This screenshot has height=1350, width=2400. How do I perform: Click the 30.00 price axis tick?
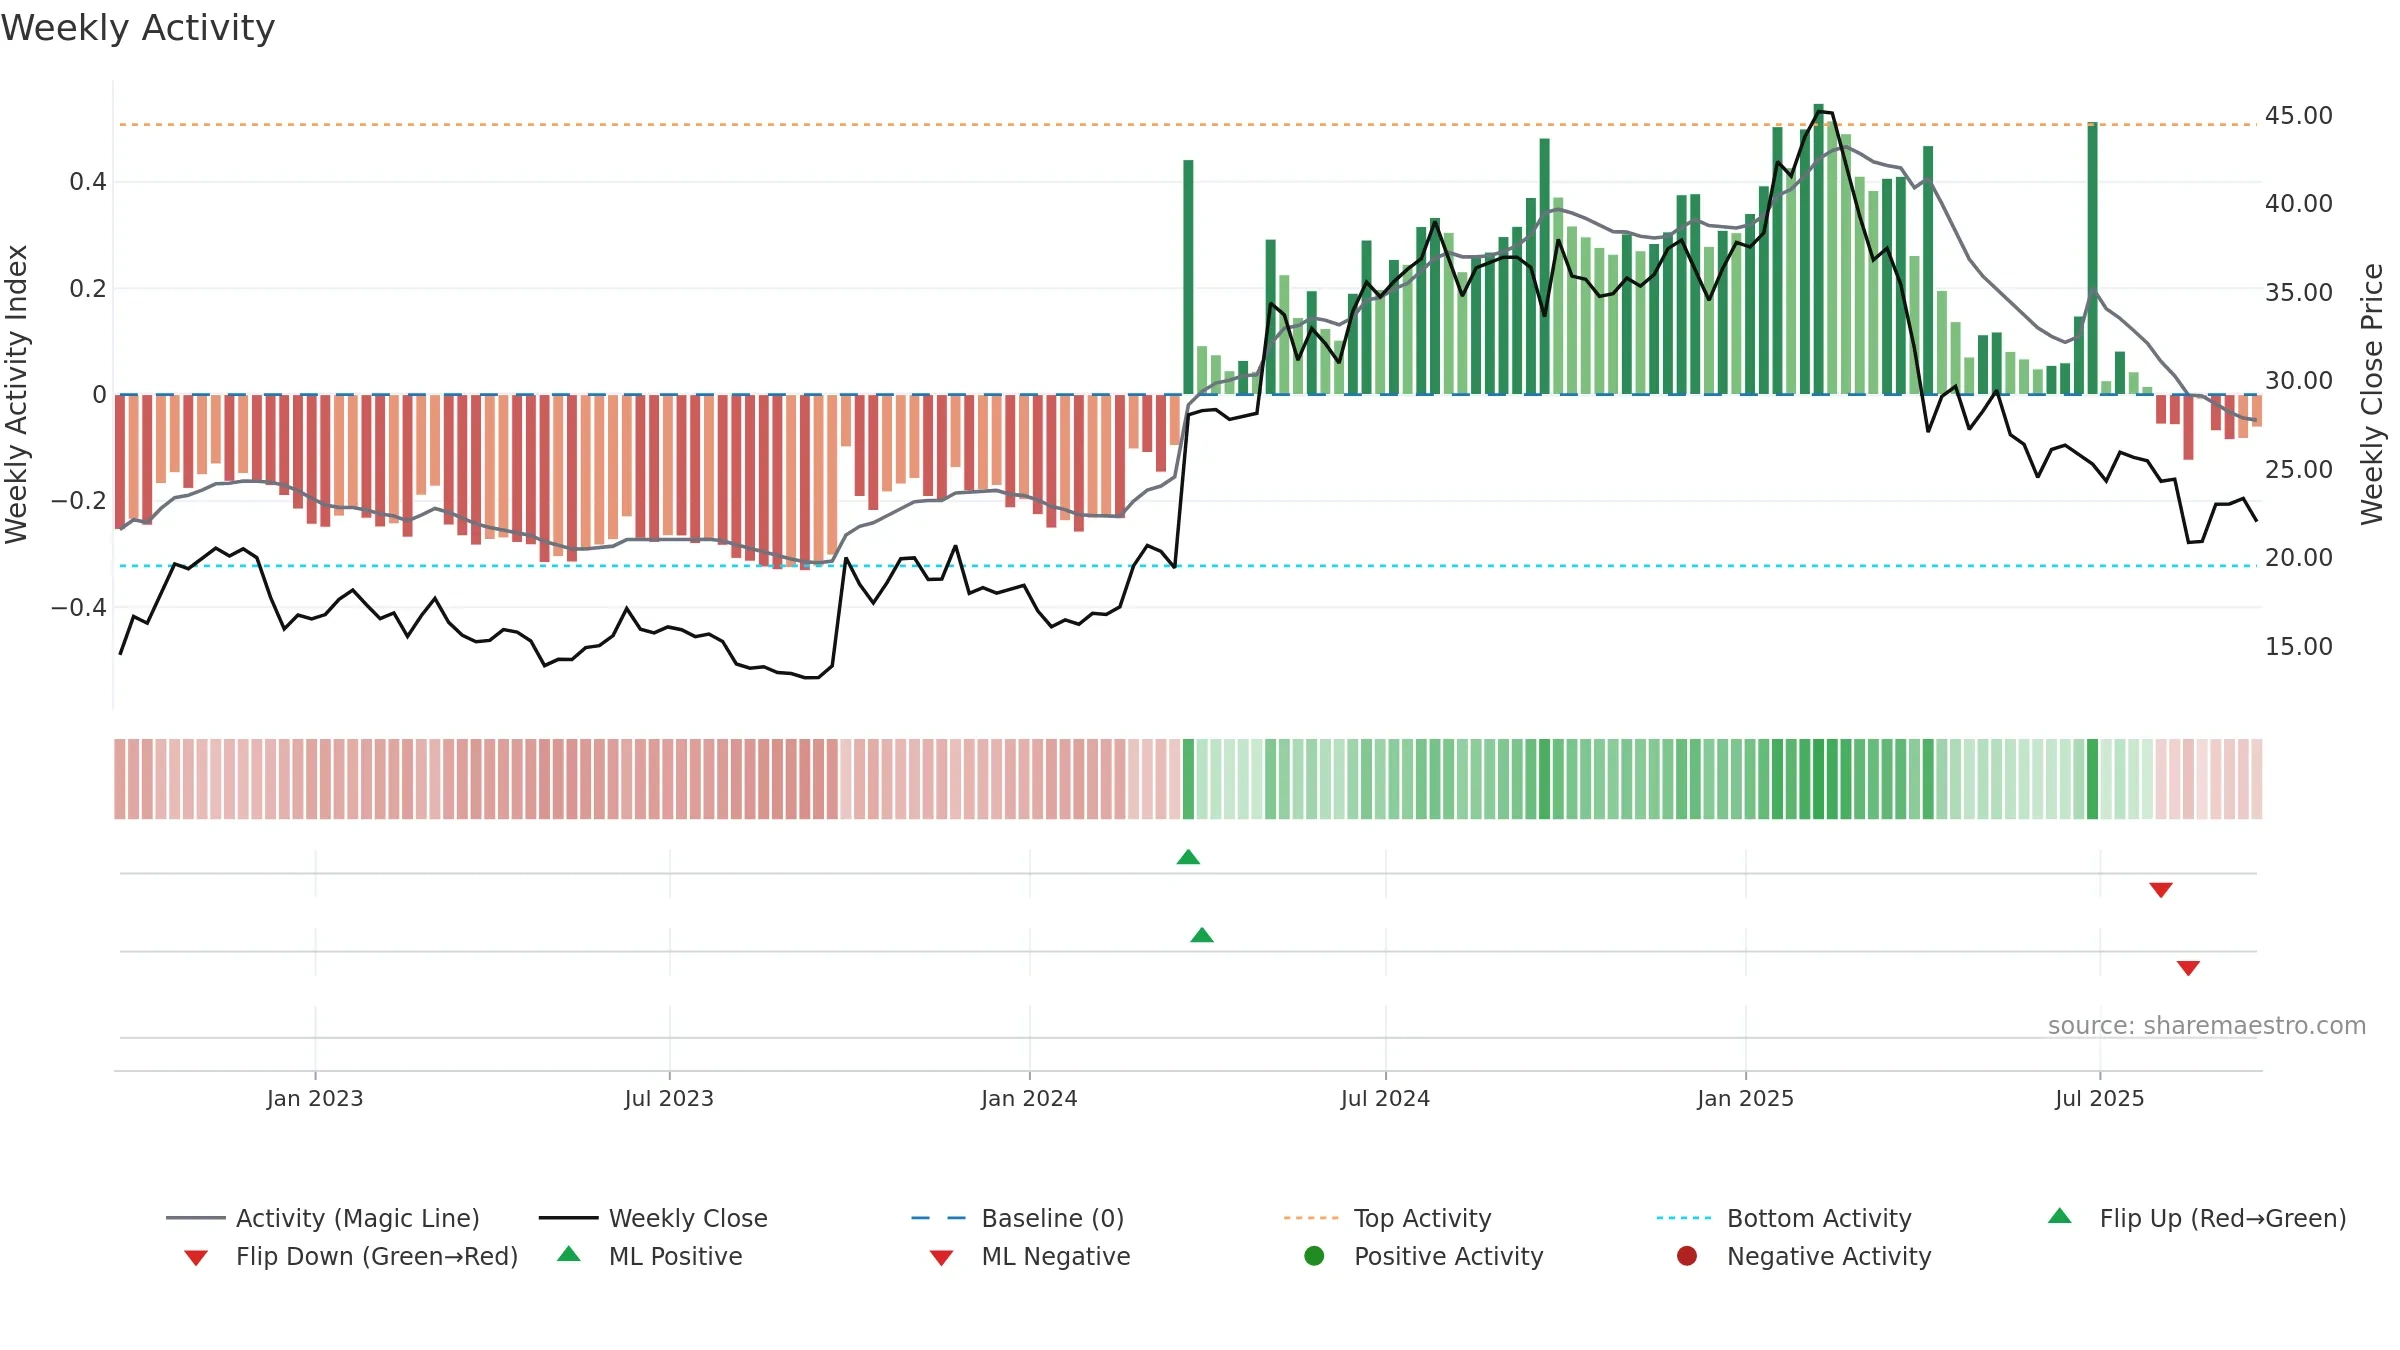tap(2299, 380)
